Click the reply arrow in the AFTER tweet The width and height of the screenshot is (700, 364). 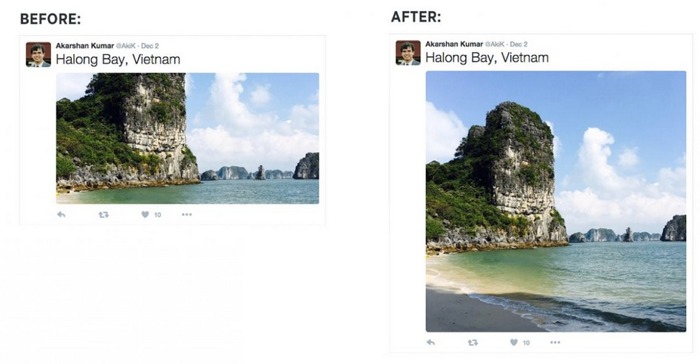[431, 343]
